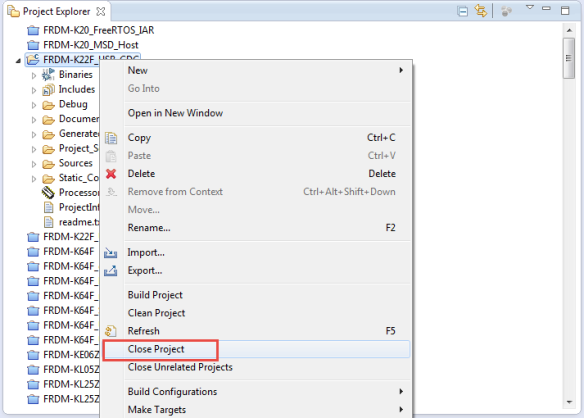Select the FRDM-KE06Z project
This screenshot has height=418, width=584.
(71, 355)
